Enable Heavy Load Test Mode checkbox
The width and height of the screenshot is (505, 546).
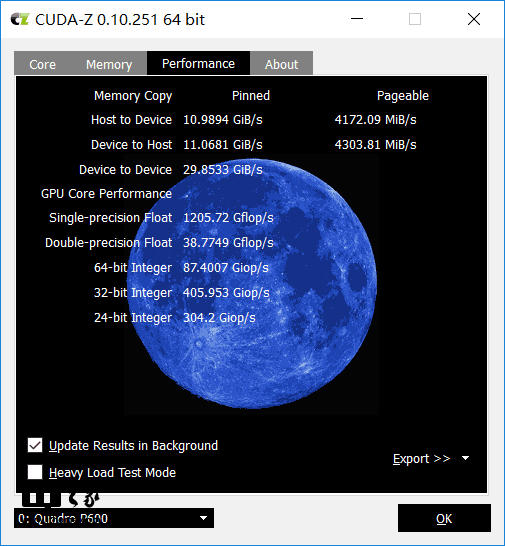[35, 472]
